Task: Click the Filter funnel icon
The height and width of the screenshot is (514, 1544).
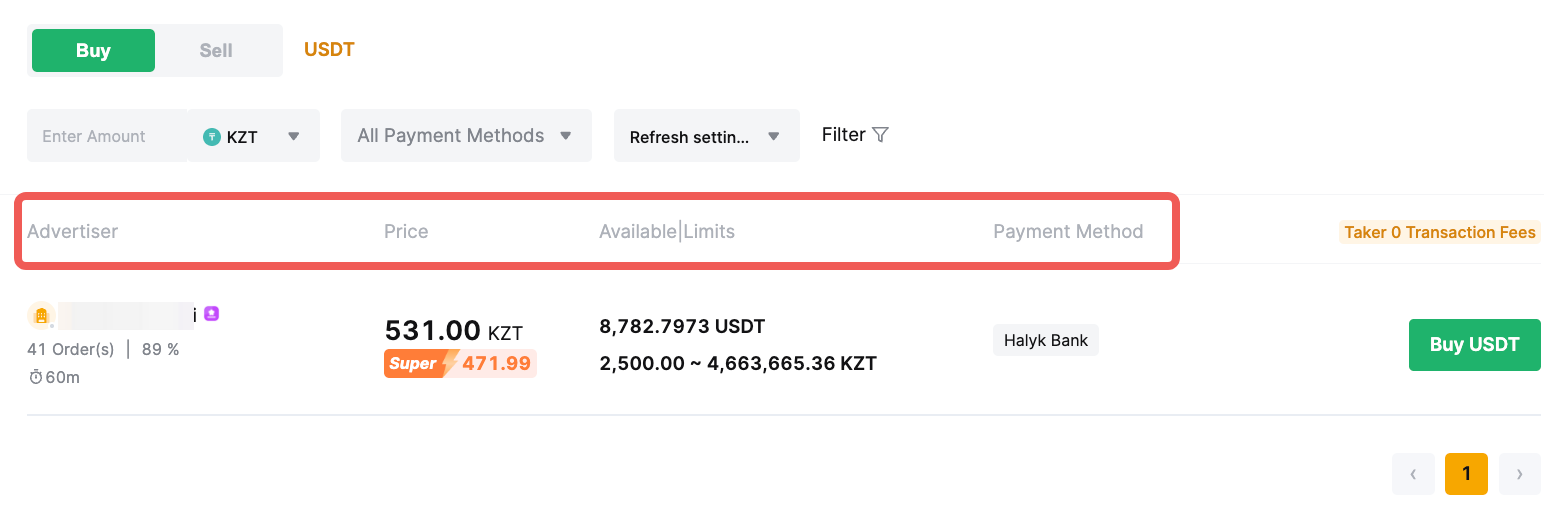Action: coord(880,135)
